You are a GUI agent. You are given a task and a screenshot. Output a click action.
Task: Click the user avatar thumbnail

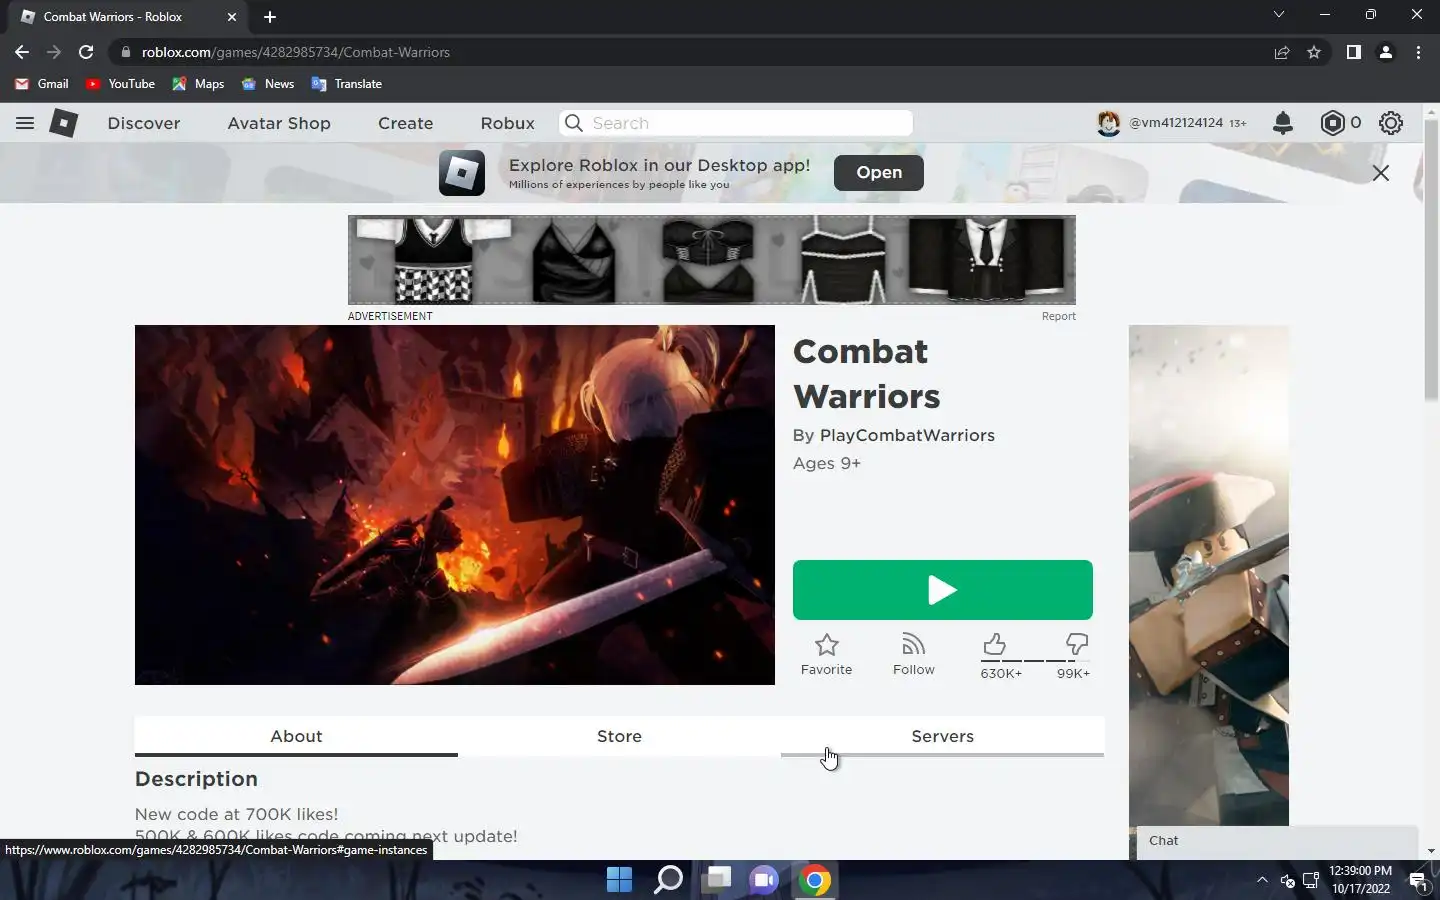pyautogui.click(x=1108, y=123)
